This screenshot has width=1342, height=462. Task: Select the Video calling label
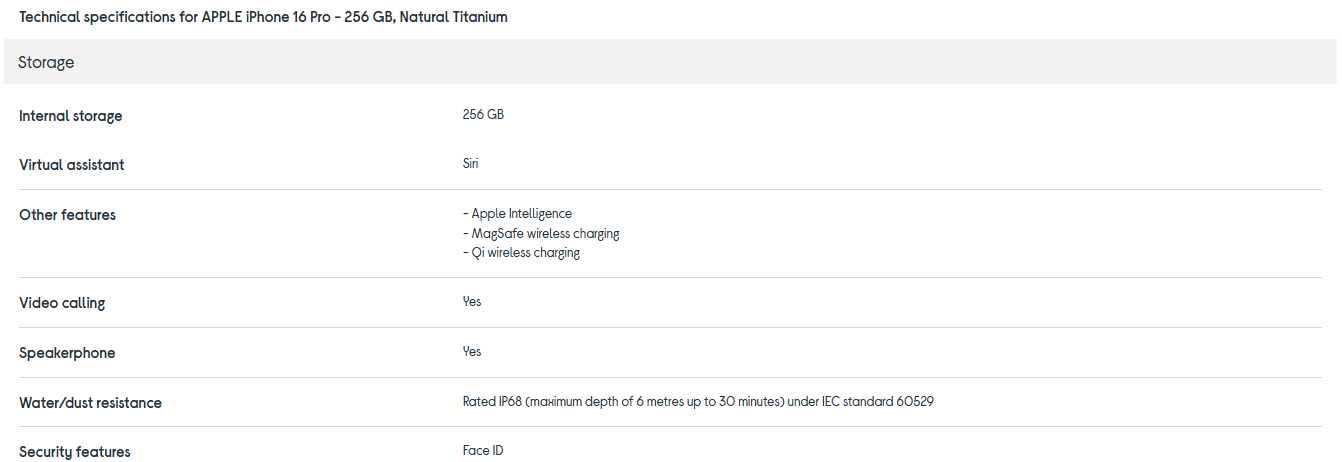[62, 303]
